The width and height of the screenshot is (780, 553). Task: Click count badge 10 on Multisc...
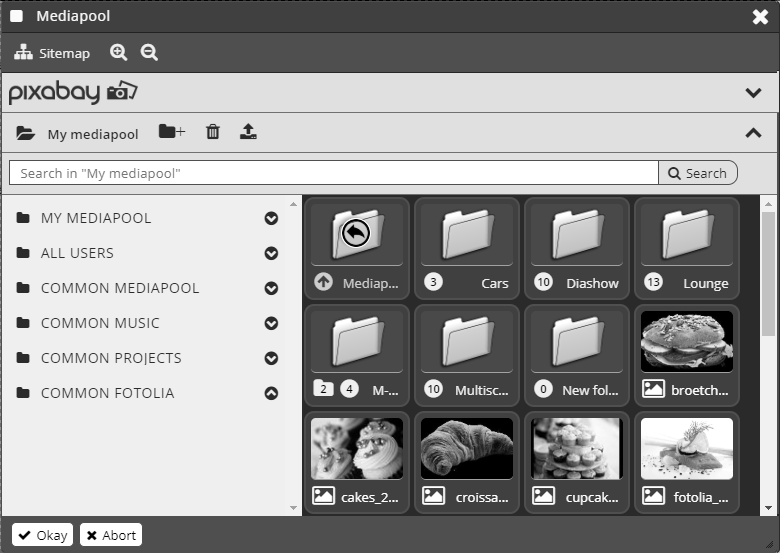[x=433, y=388]
